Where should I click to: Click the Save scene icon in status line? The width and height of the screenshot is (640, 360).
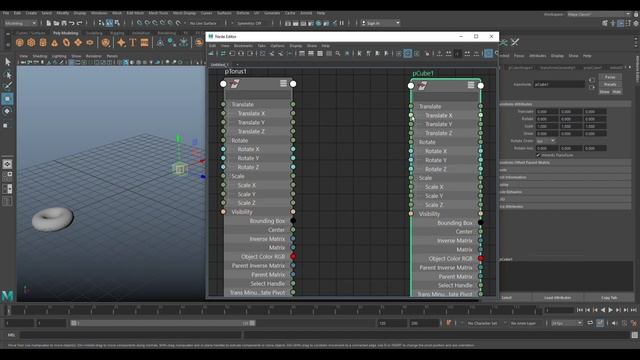[64, 23]
